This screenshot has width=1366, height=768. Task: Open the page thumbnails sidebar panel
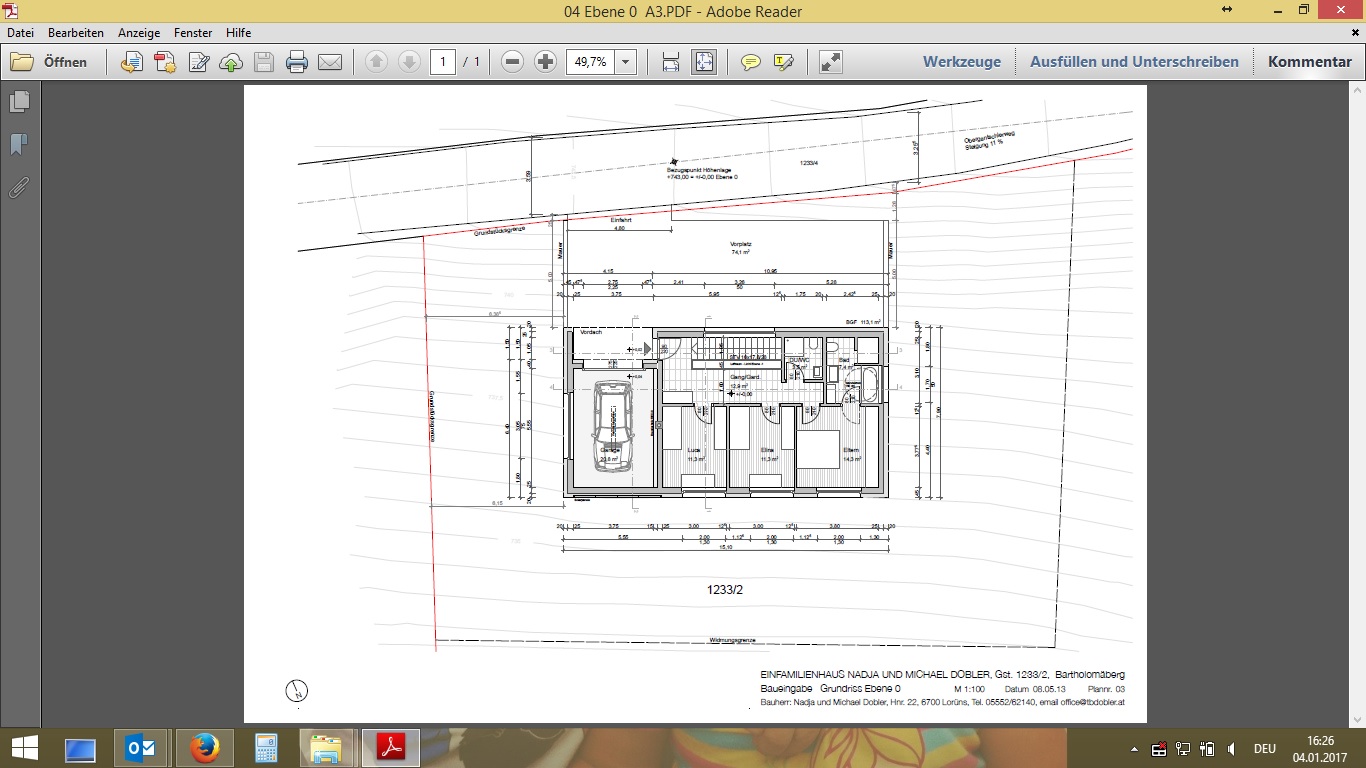(19, 102)
